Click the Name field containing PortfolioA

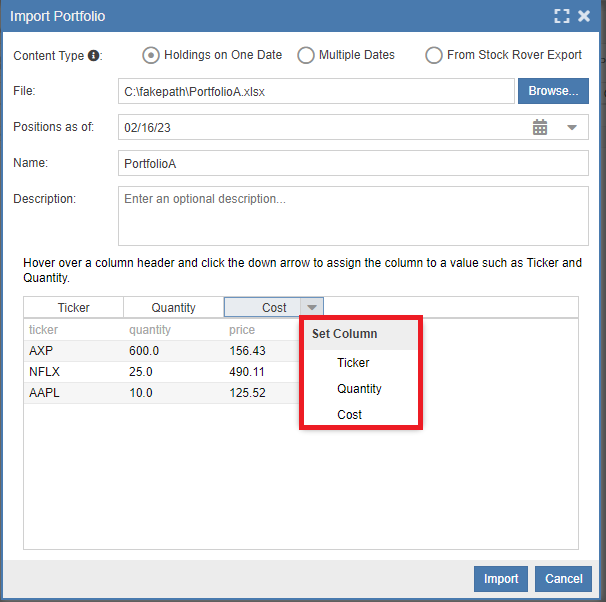point(352,163)
